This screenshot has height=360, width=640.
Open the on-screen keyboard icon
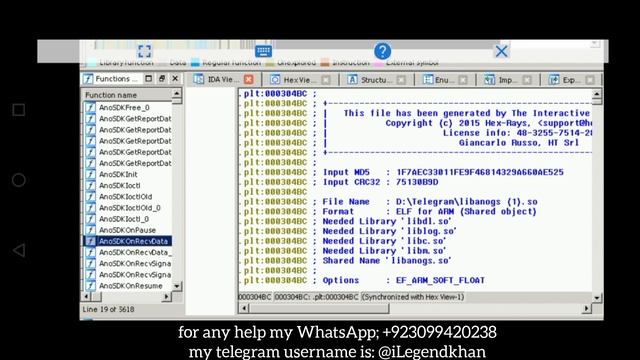[263, 51]
